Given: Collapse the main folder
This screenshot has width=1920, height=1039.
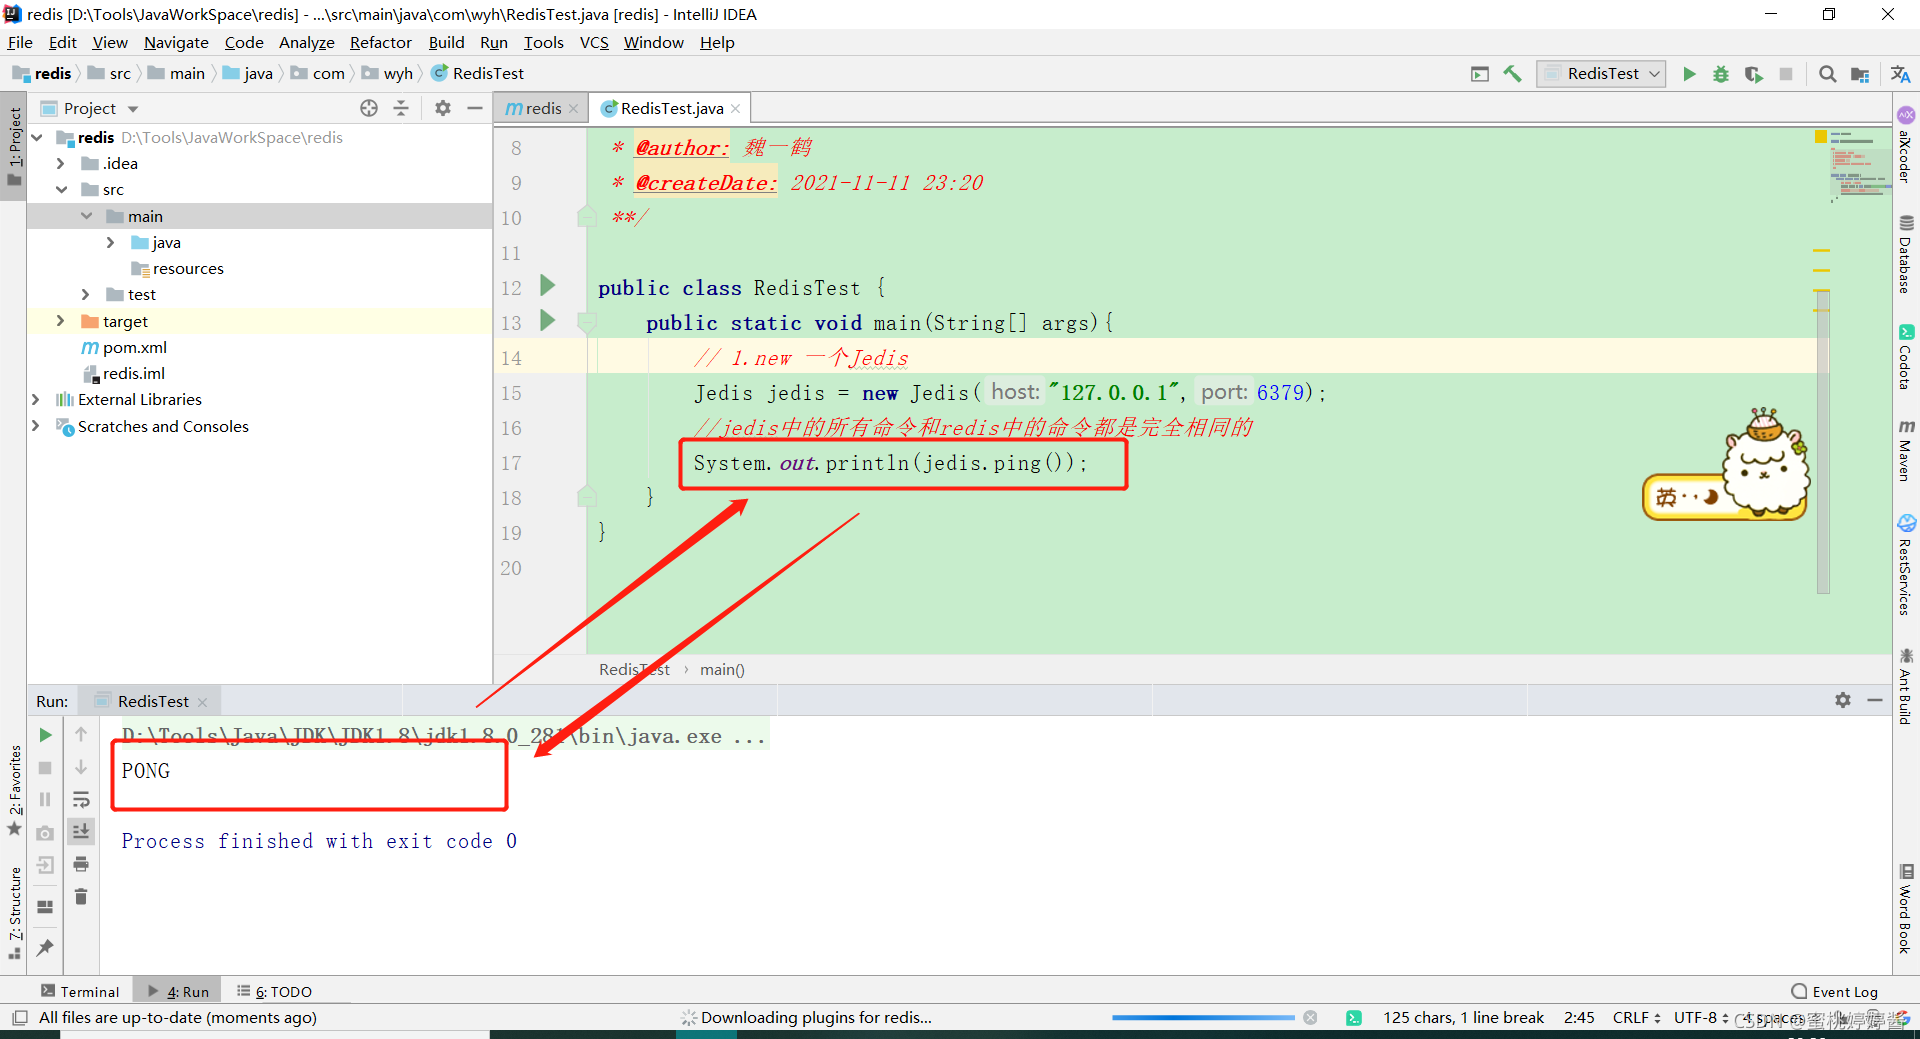Looking at the screenshot, I should (86, 216).
